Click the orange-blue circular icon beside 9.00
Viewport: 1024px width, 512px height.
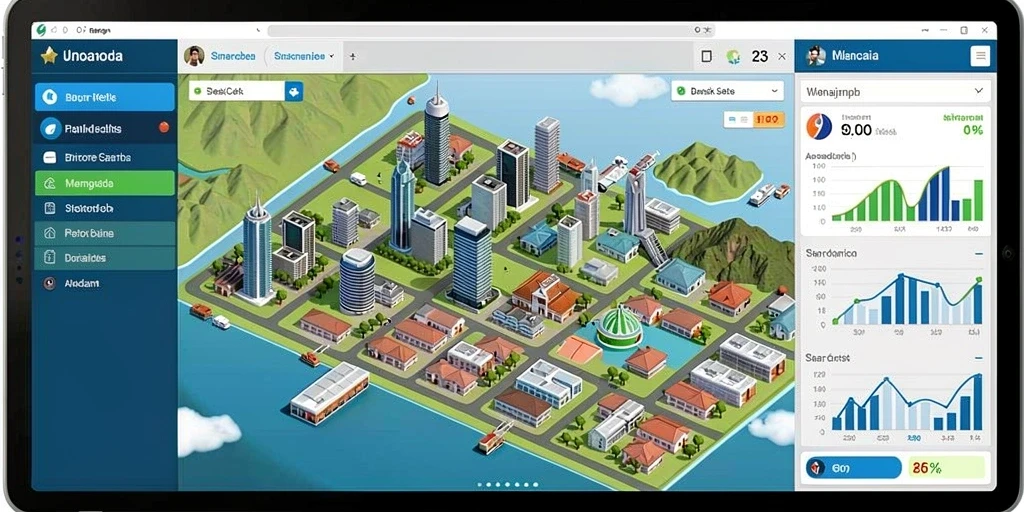coord(819,127)
